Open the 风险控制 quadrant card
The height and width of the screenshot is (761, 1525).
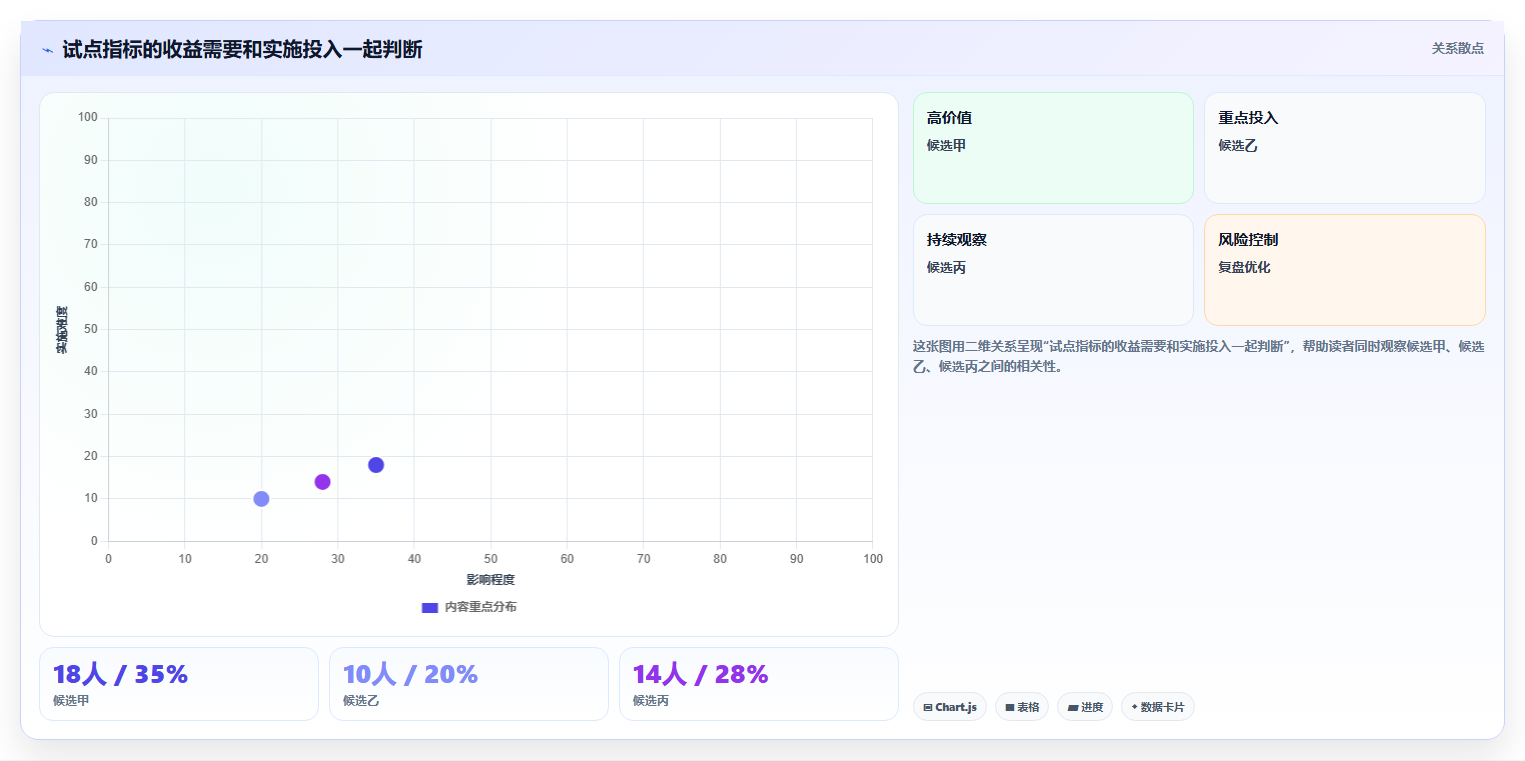pyautogui.click(x=1344, y=270)
